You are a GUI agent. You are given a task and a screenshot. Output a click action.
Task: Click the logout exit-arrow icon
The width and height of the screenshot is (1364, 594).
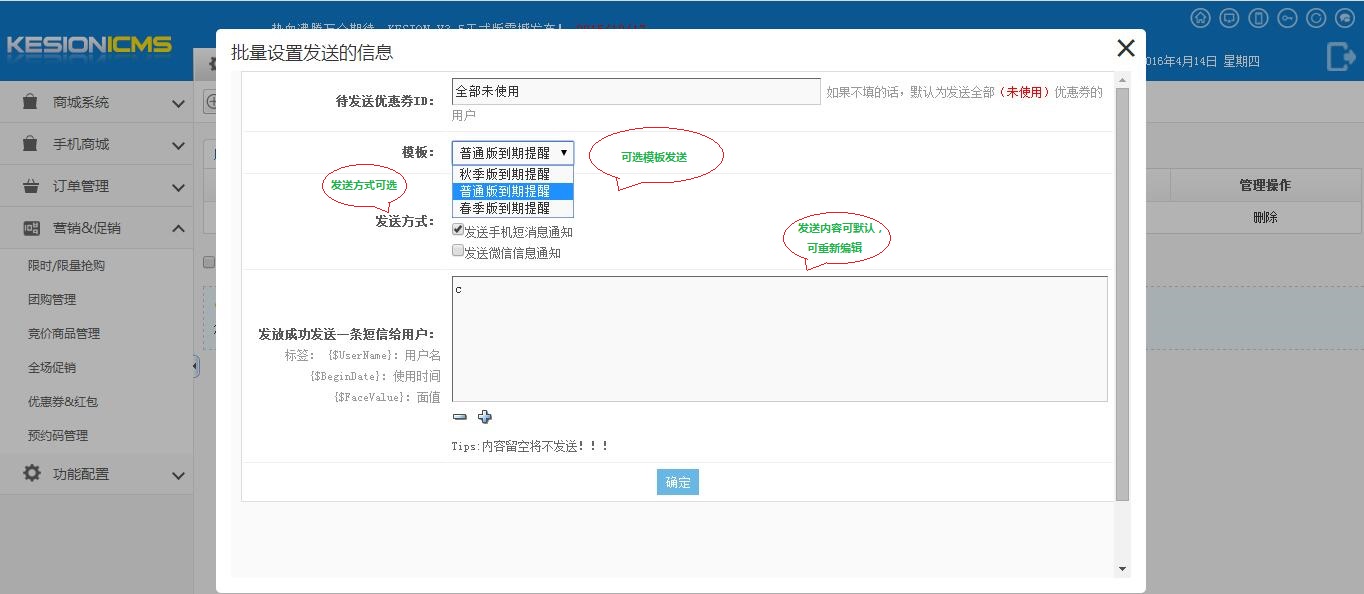[1340, 57]
